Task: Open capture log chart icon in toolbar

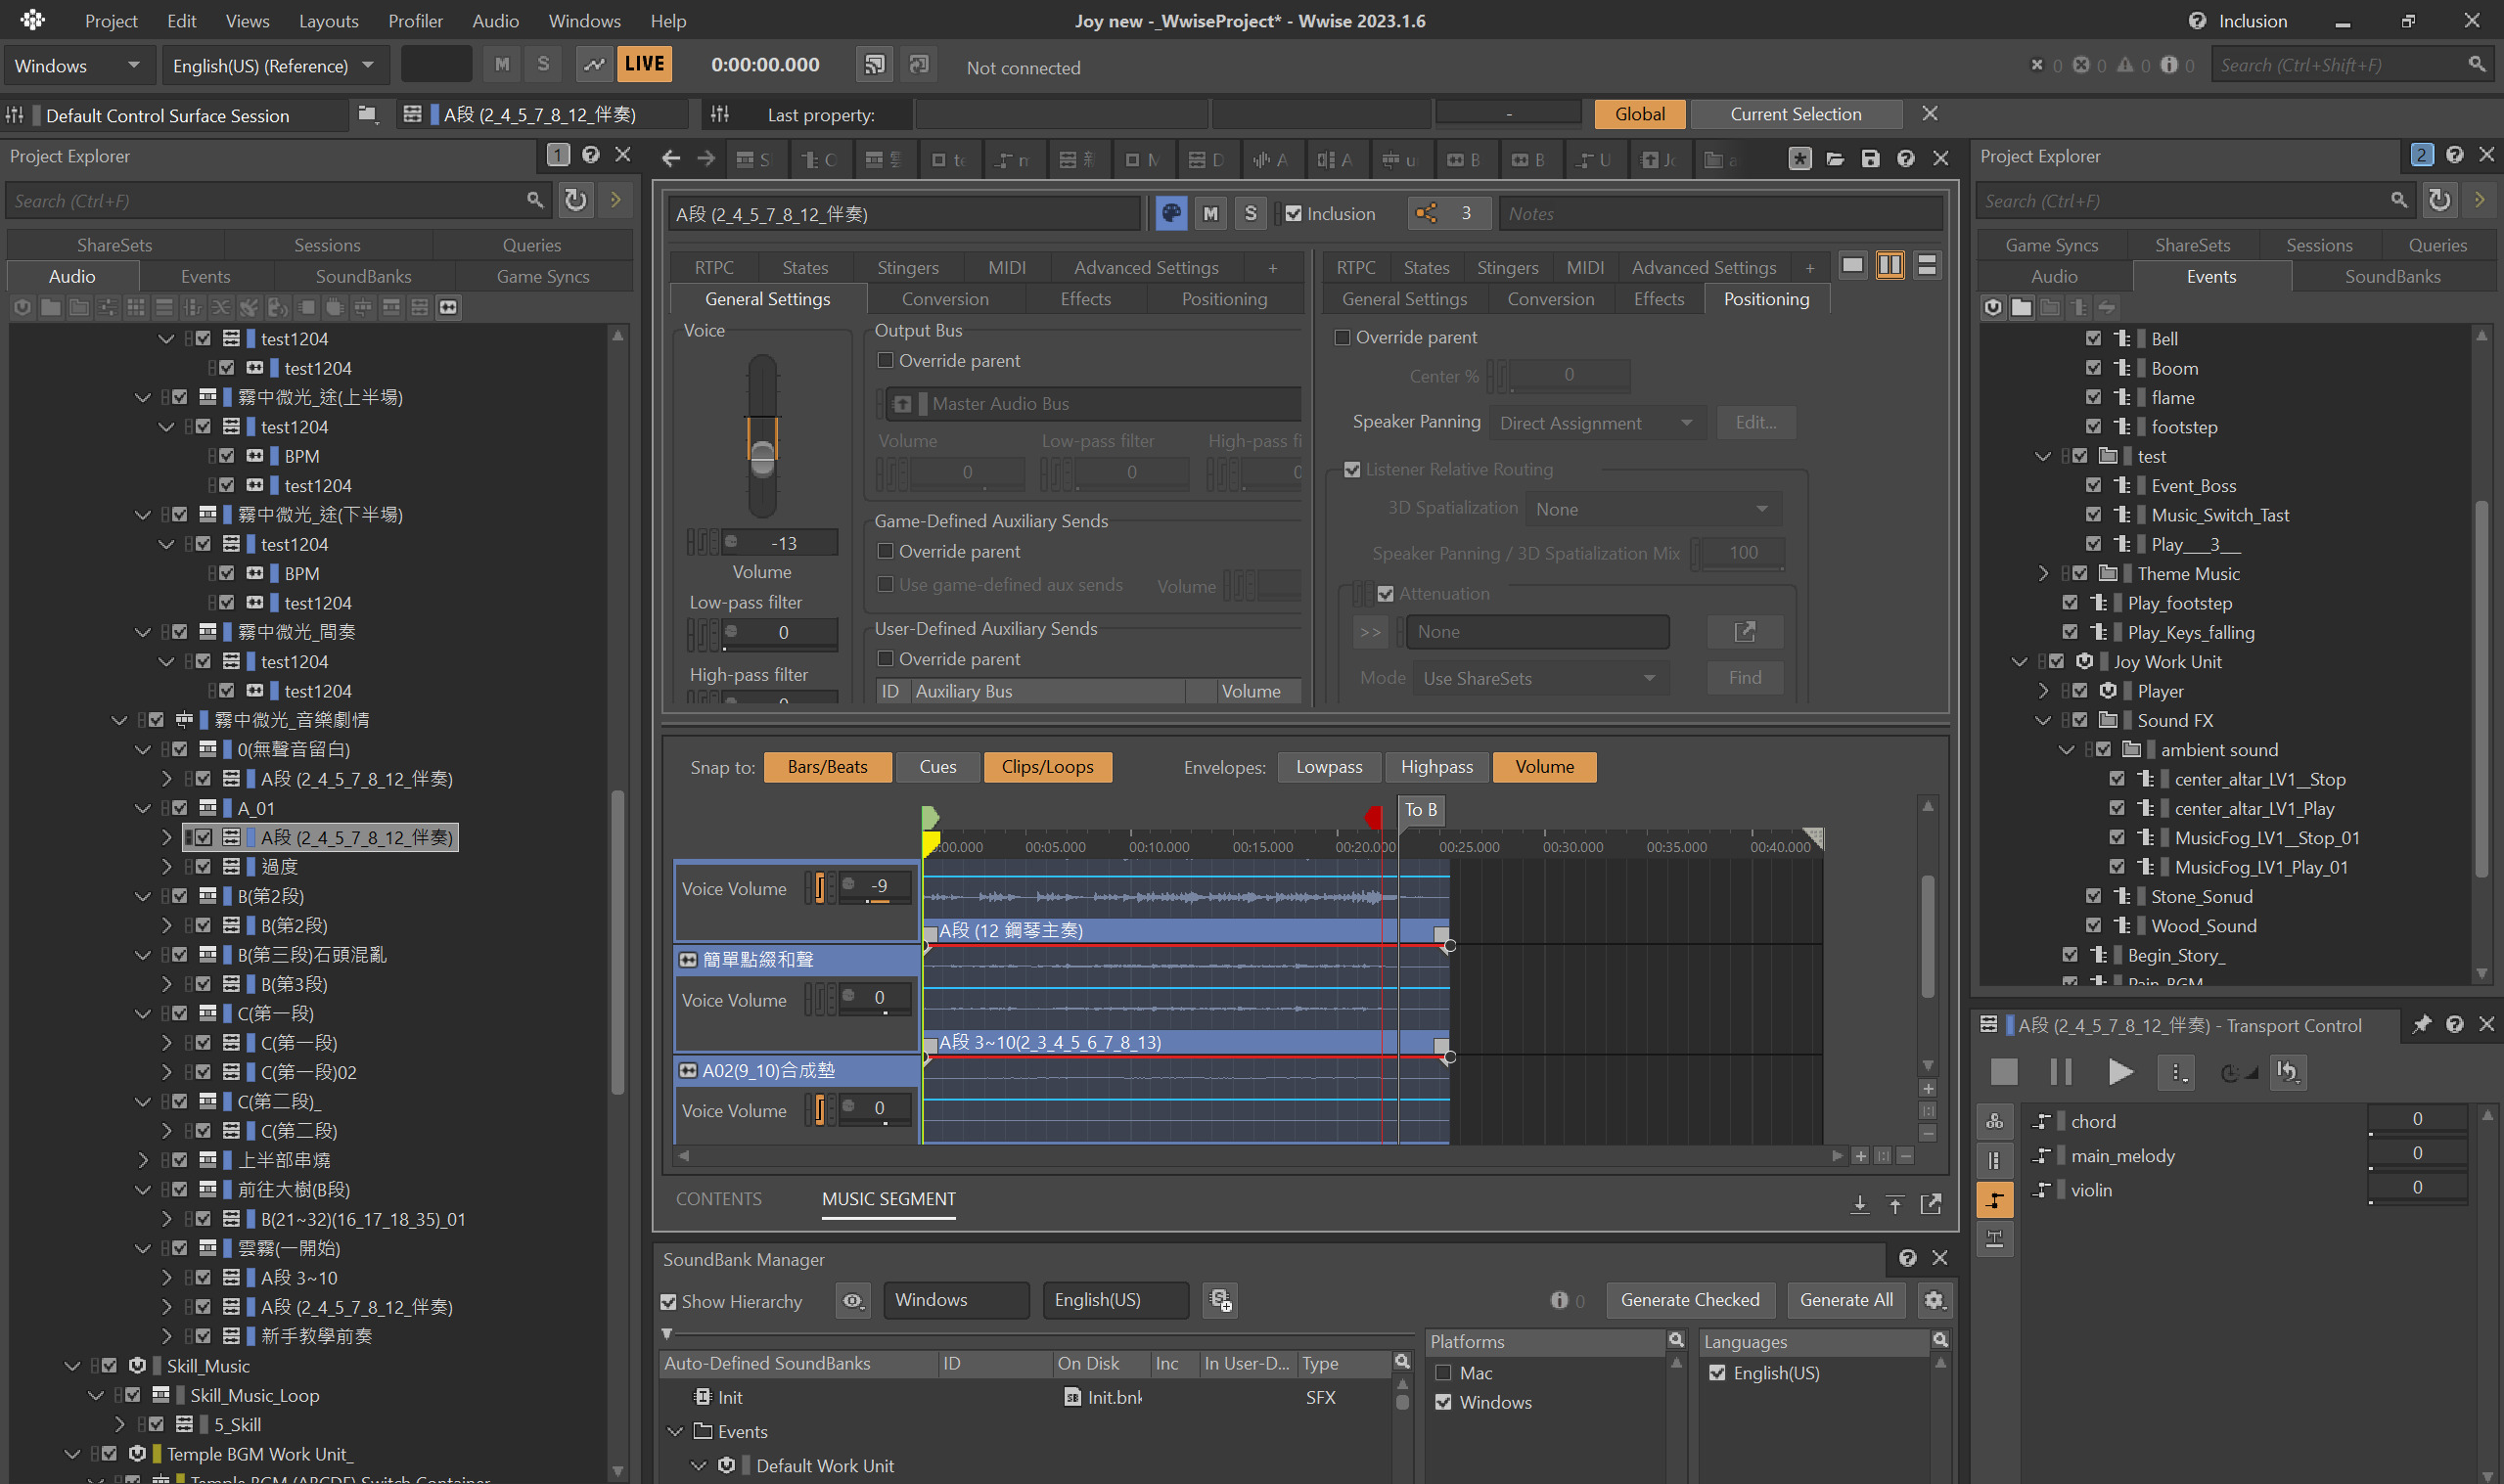Action: tap(594, 65)
